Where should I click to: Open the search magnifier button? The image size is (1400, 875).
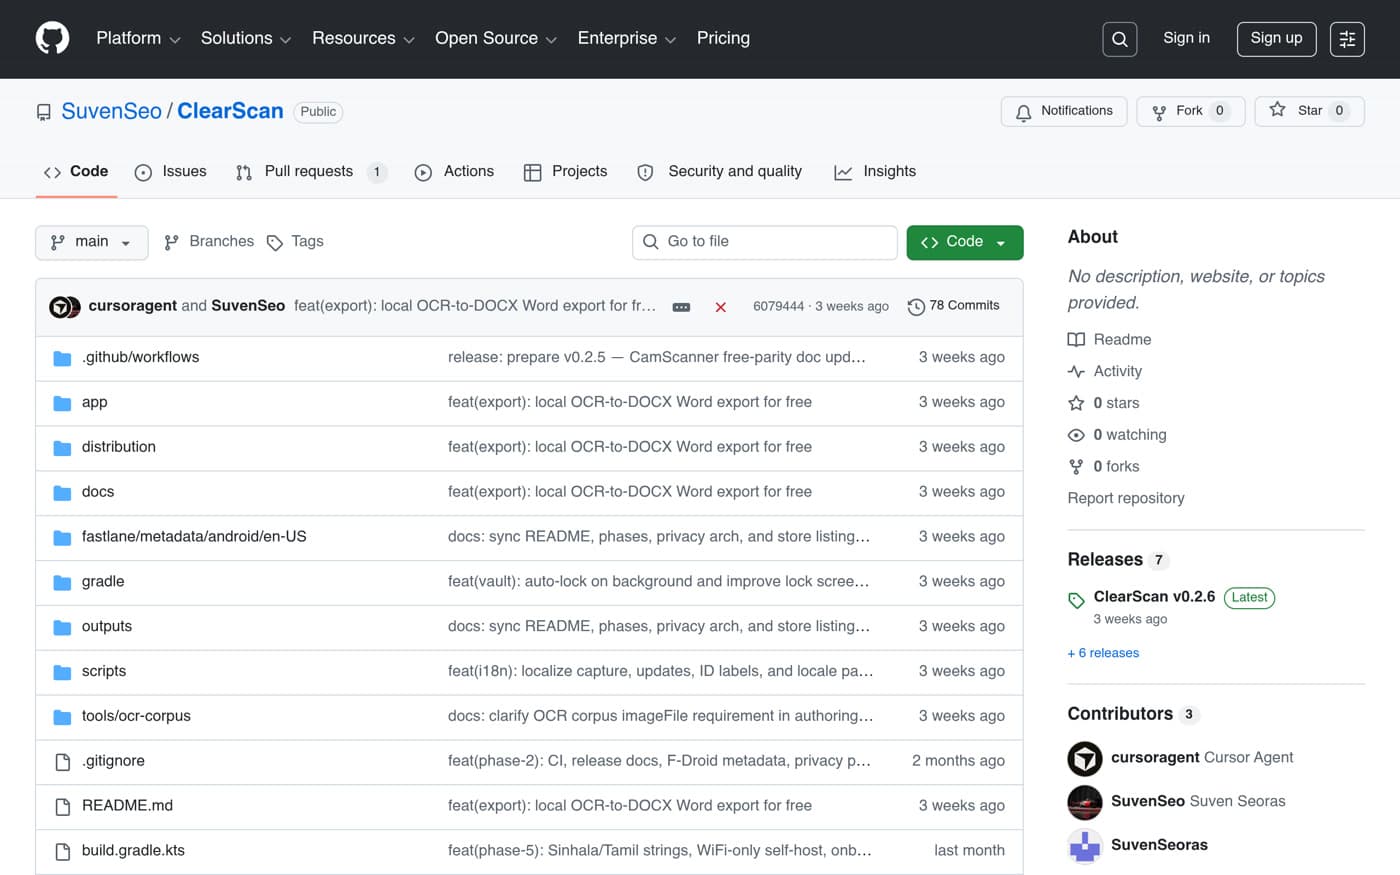coord(1119,39)
